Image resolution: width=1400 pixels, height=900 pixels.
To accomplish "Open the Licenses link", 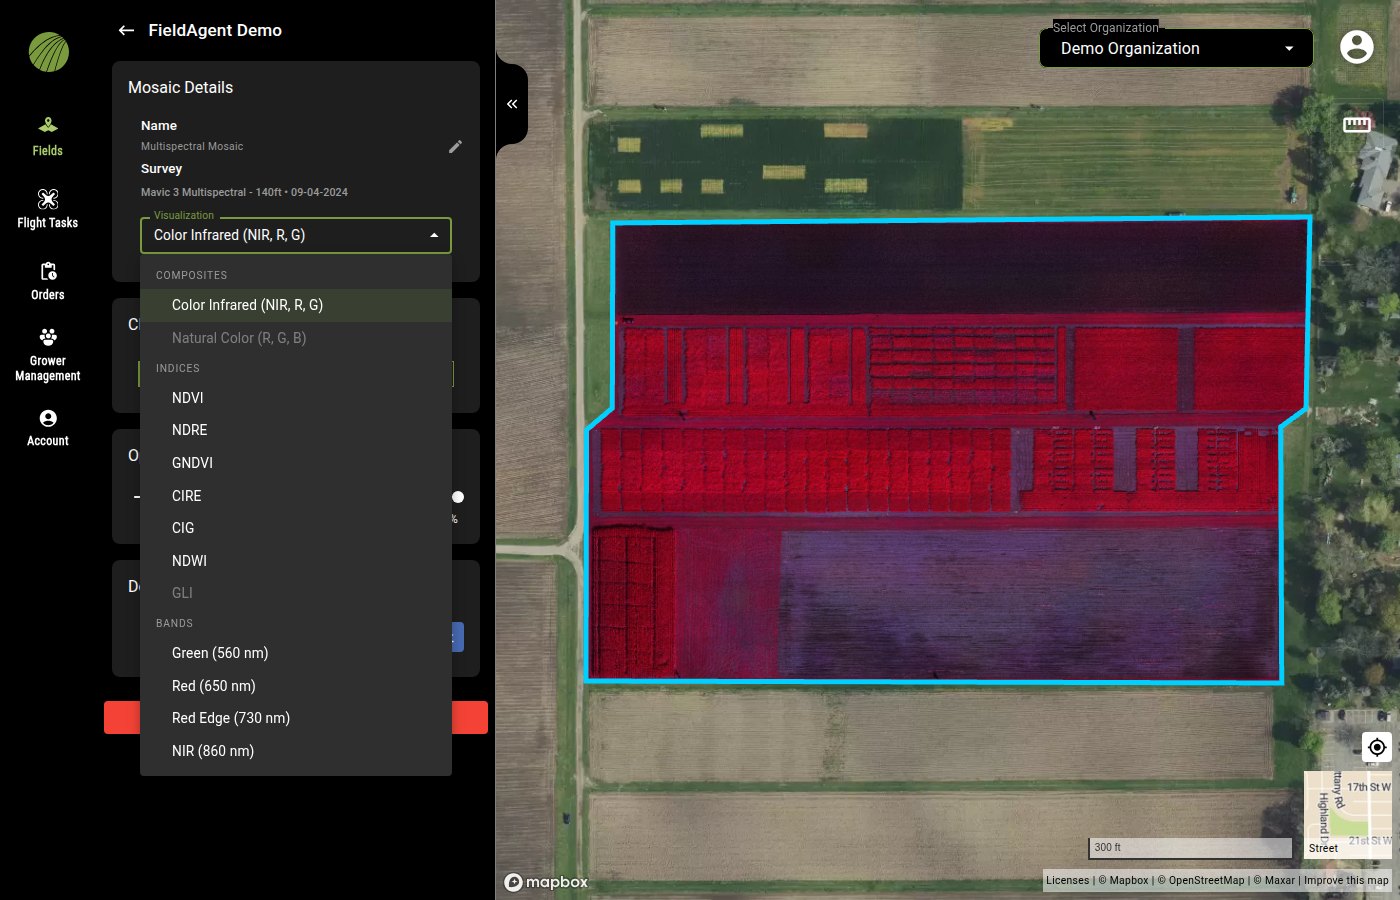I will click(x=1067, y=880).
